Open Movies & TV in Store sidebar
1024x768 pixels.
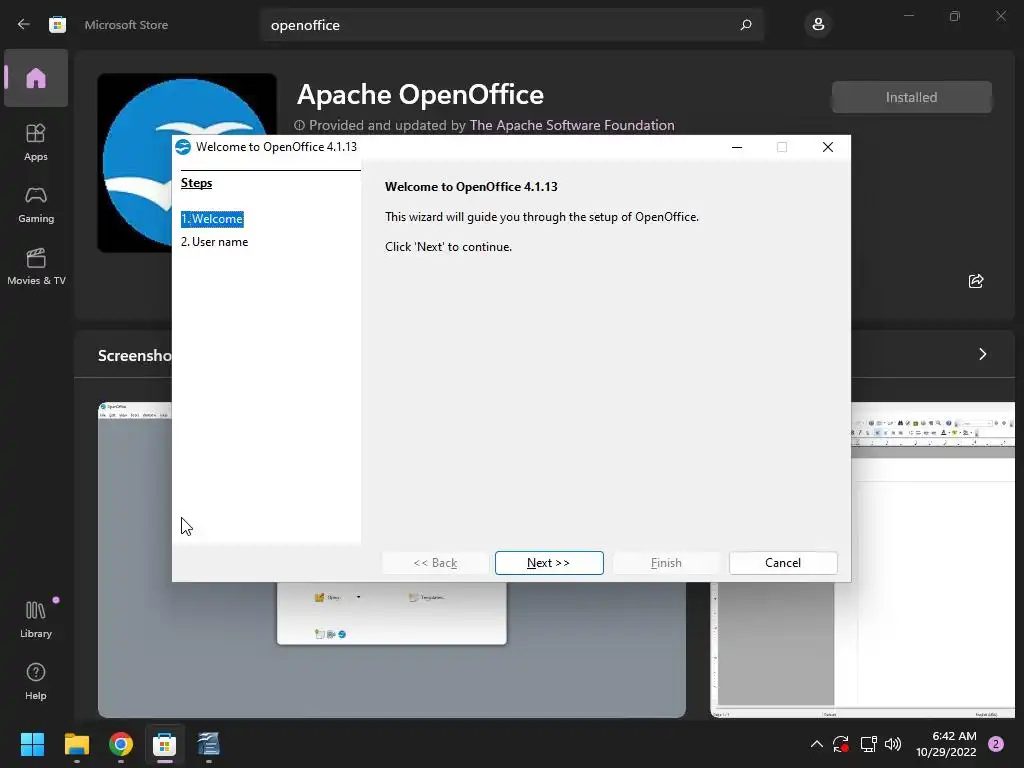pos(36,266)
